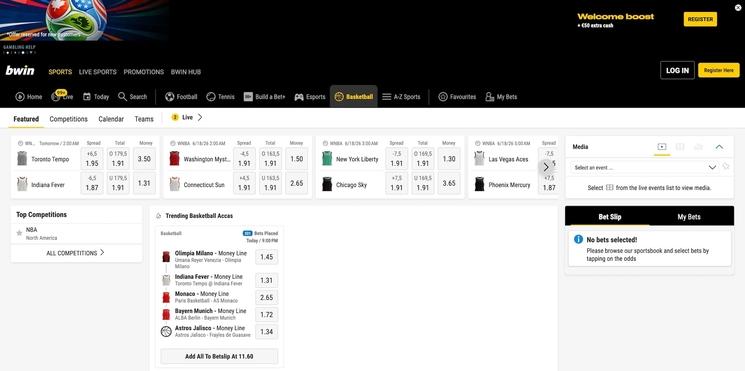
Task: Click the Register Here button
Action: tap(719, 70)
